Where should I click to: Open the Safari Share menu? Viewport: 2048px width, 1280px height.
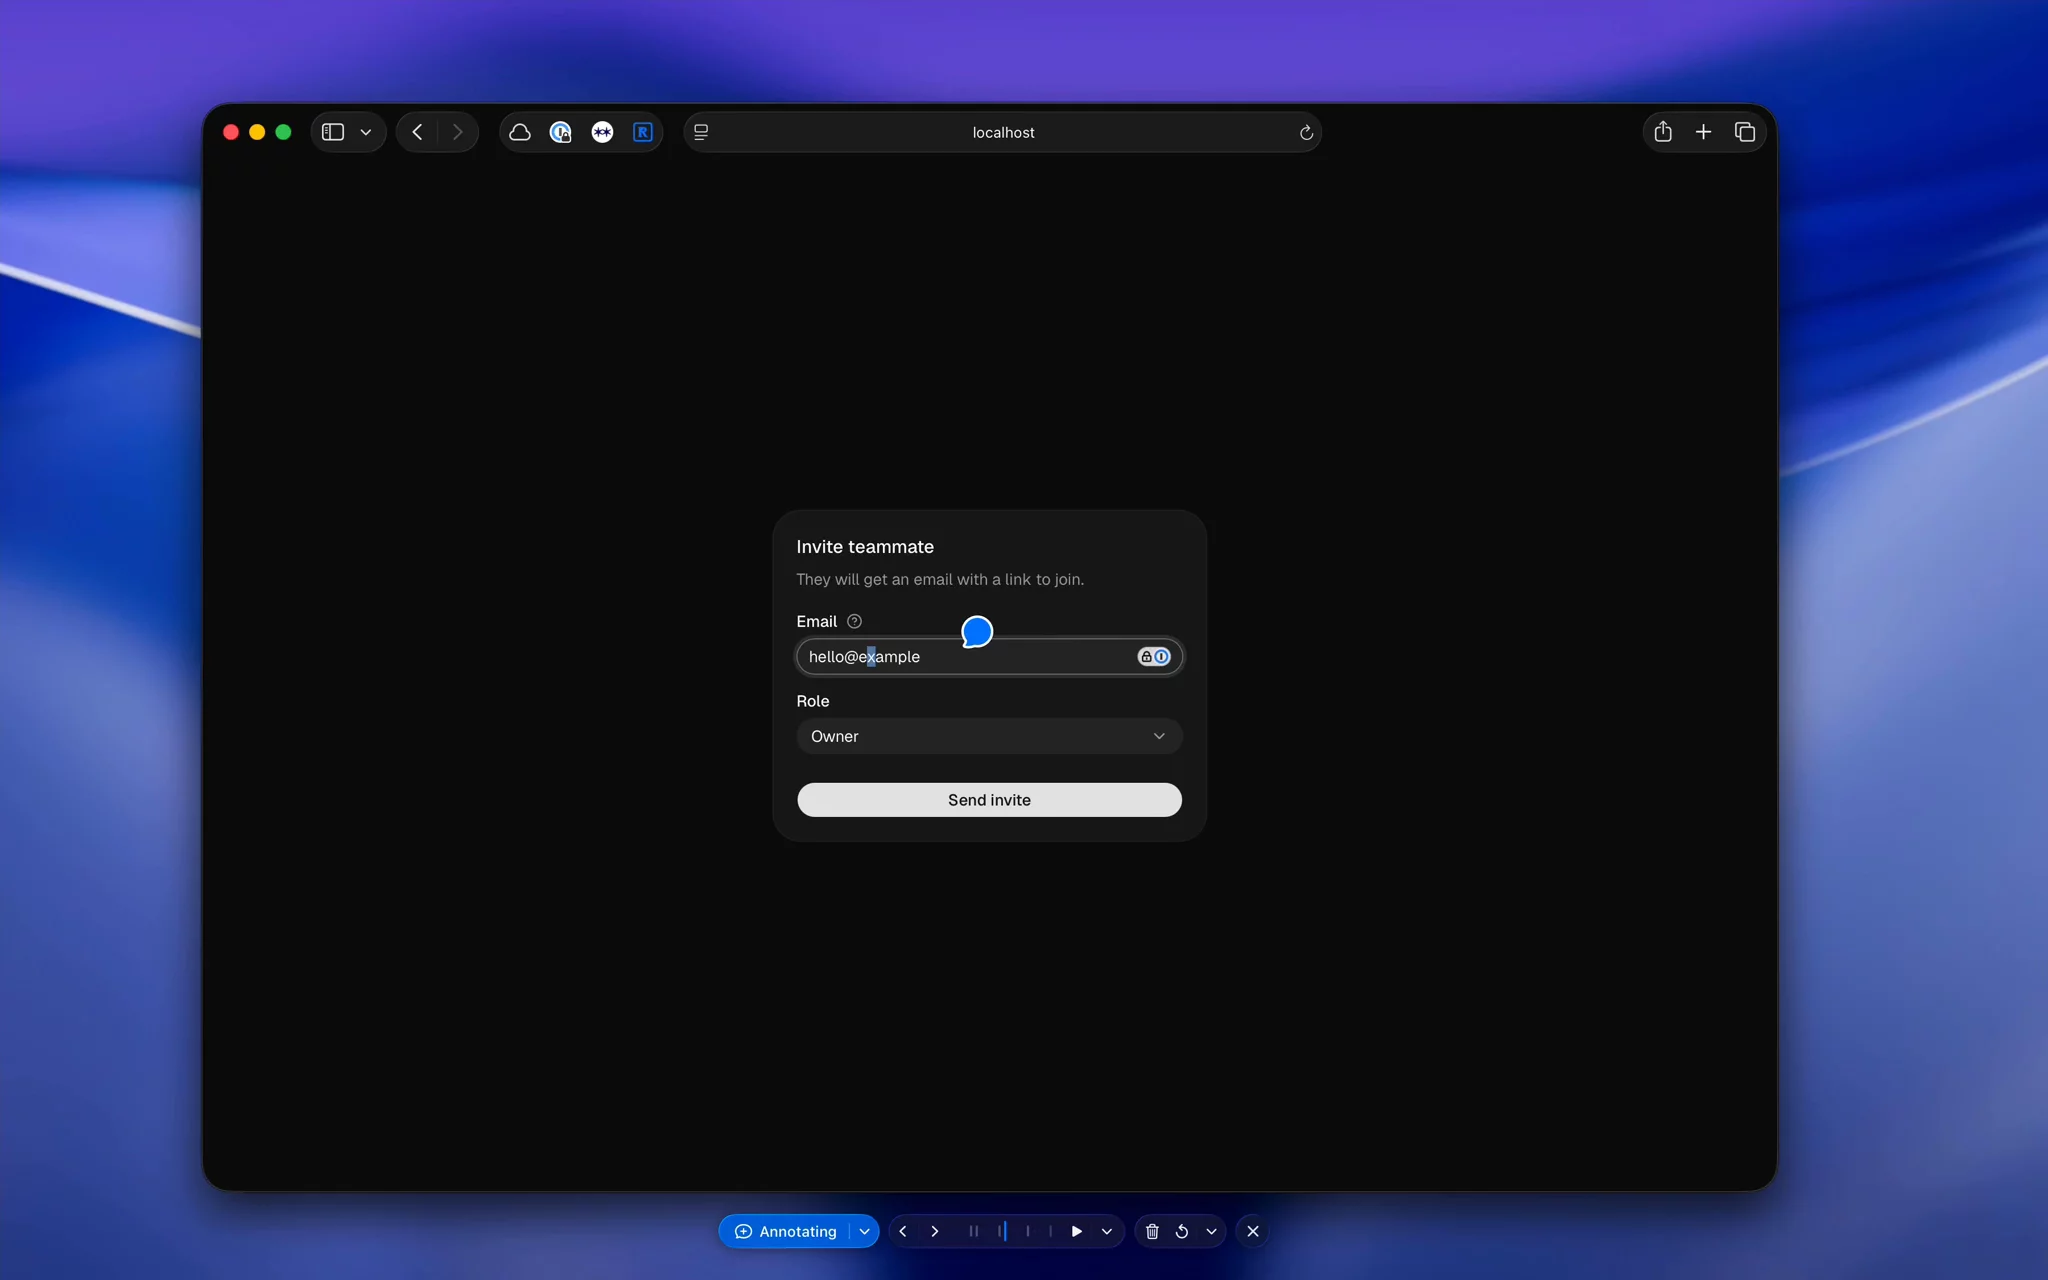(x=1663, y=132)
